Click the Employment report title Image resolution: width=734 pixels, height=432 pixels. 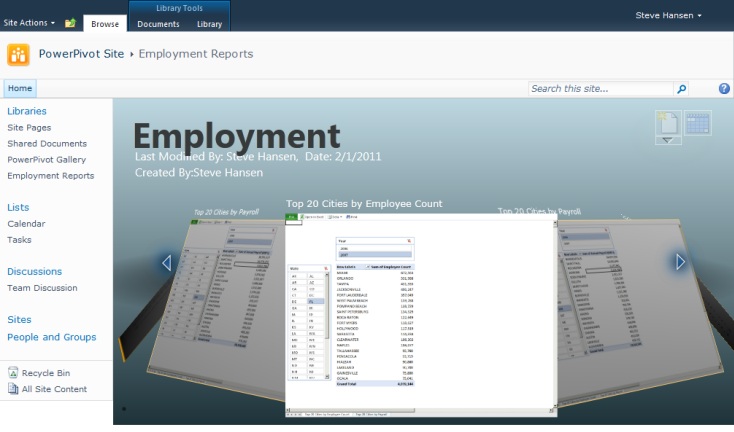click(x=237, y=136)
